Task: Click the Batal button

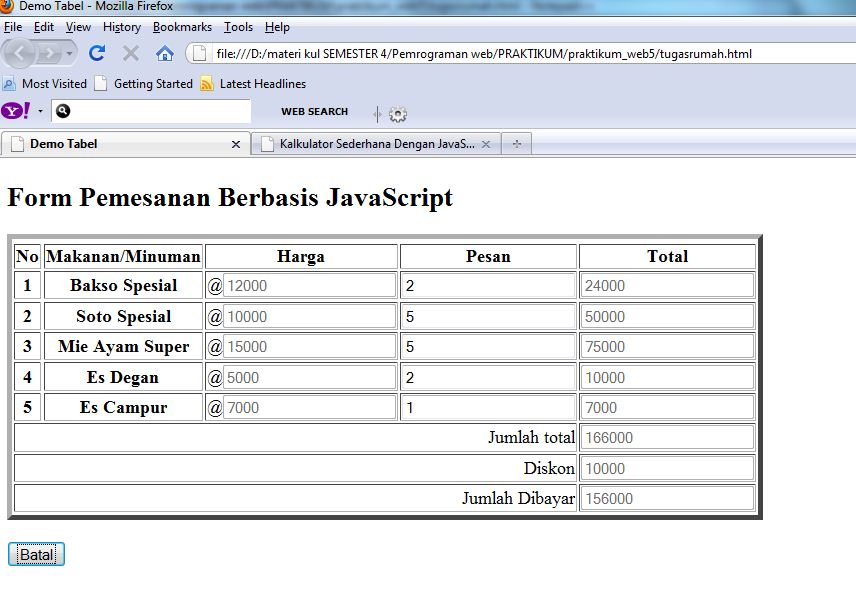Action: click(x=36, y=553)
